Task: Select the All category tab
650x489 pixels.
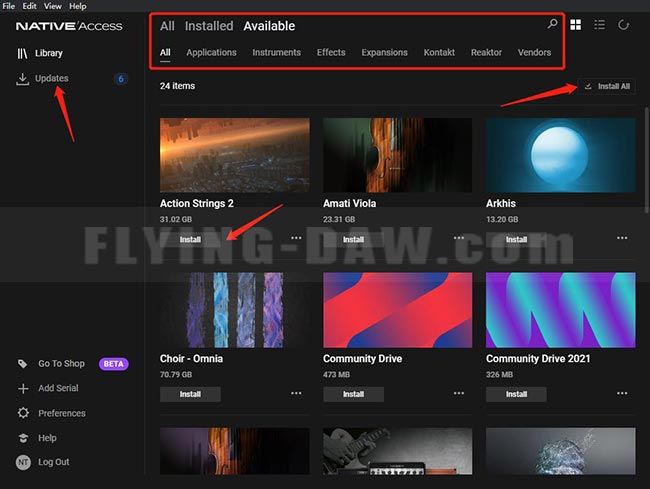Action: click(x=165, y=53)
